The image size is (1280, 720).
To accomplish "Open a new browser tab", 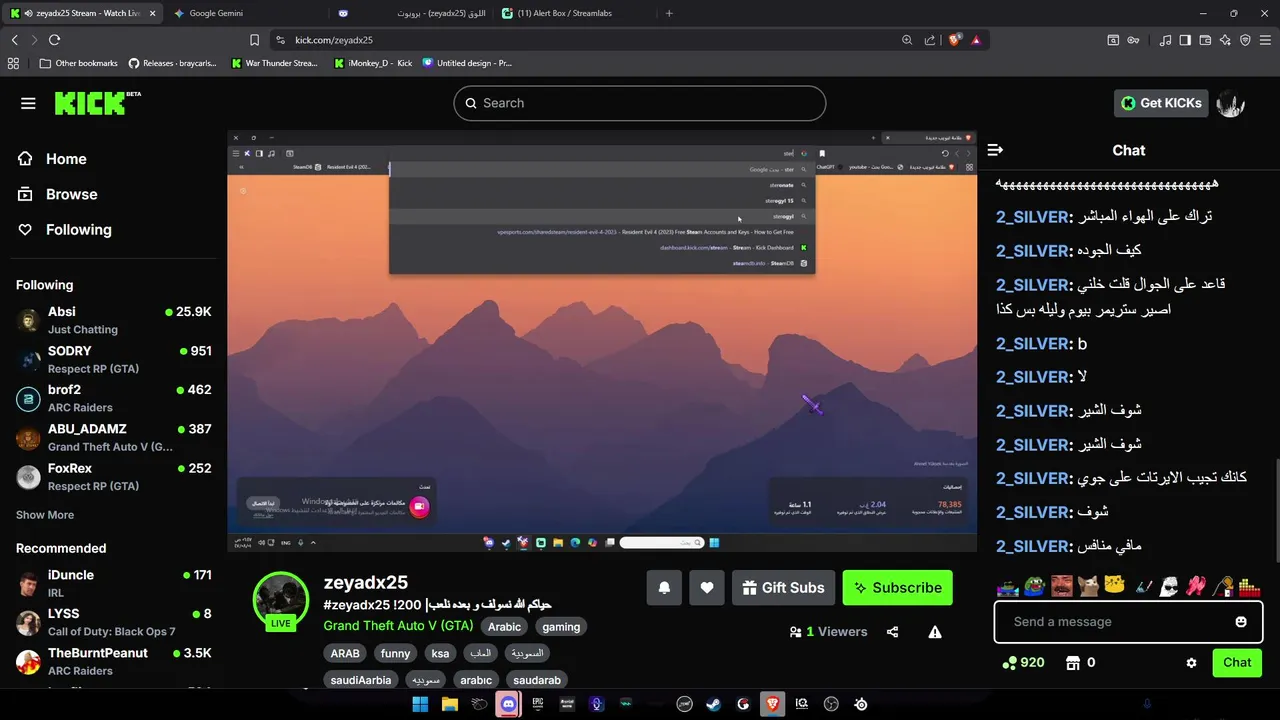I will (x=669, y=13).
